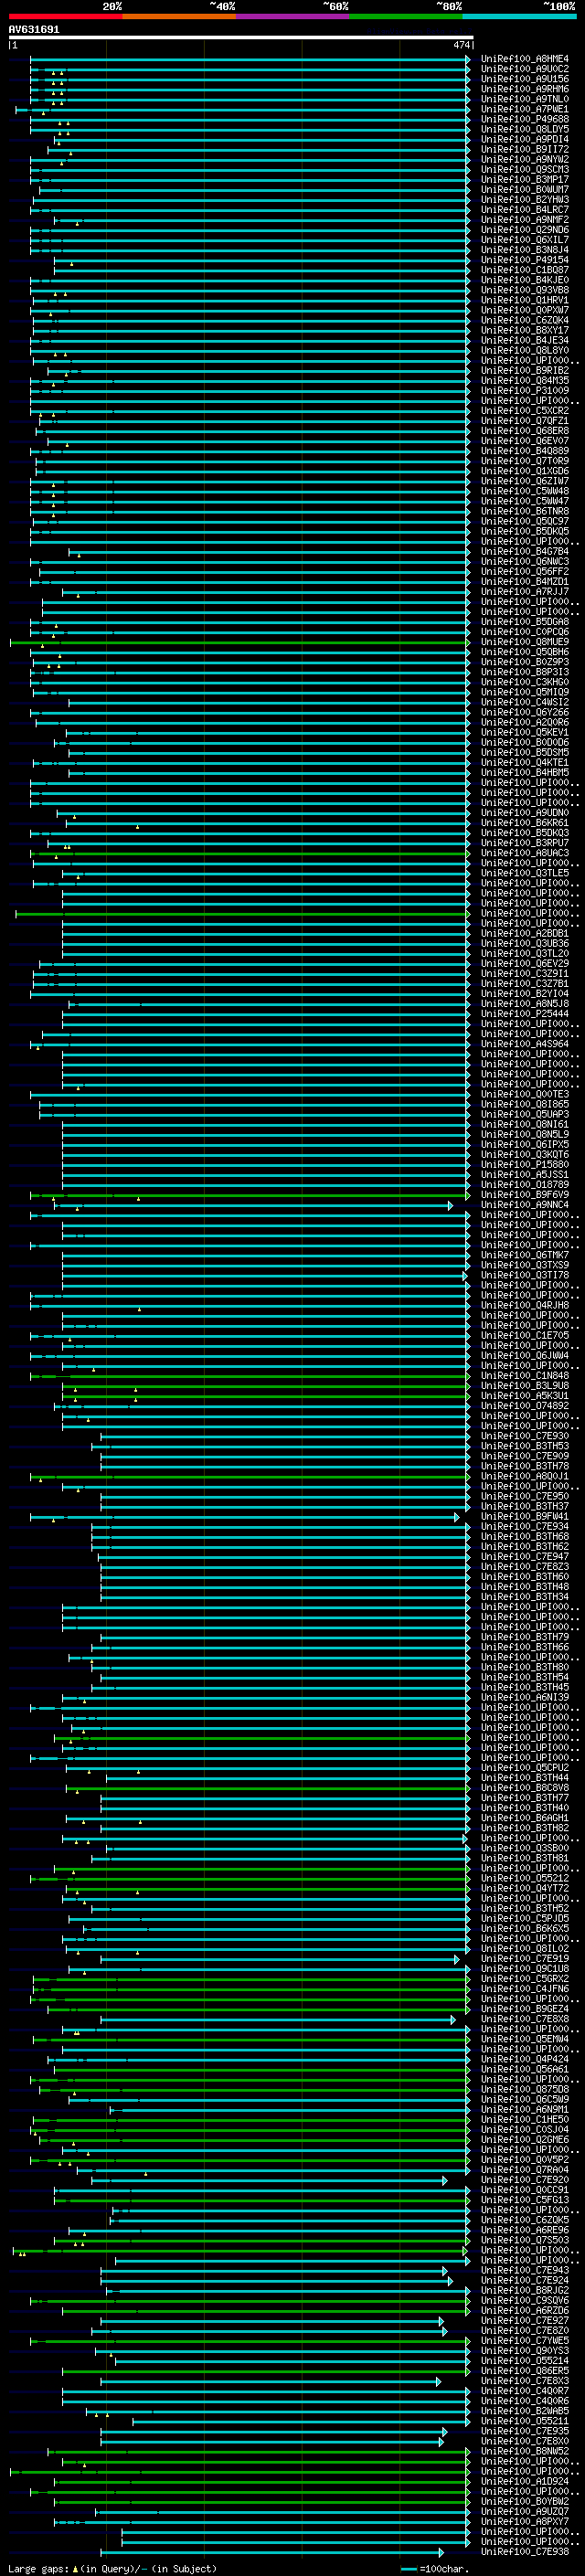Image resolution: width=585 pixels, height=2576 pixels.
Task: Click the cyan ~100% identity legend segment
Action: tap(520, 16)
